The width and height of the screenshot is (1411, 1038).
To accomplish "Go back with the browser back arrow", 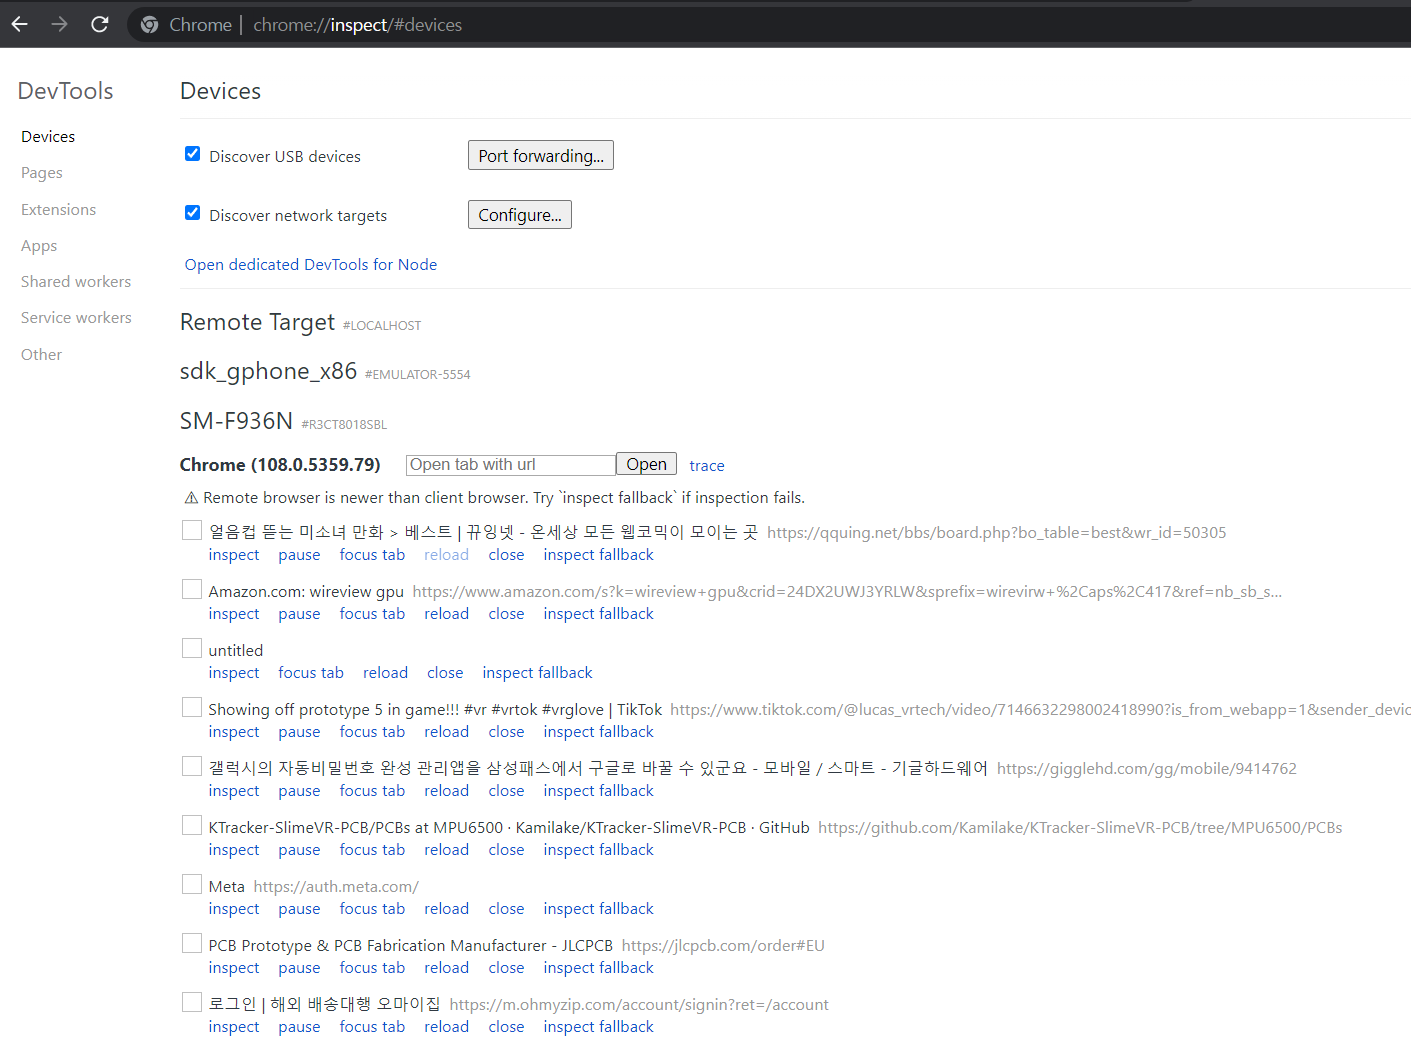I will 20,24.
